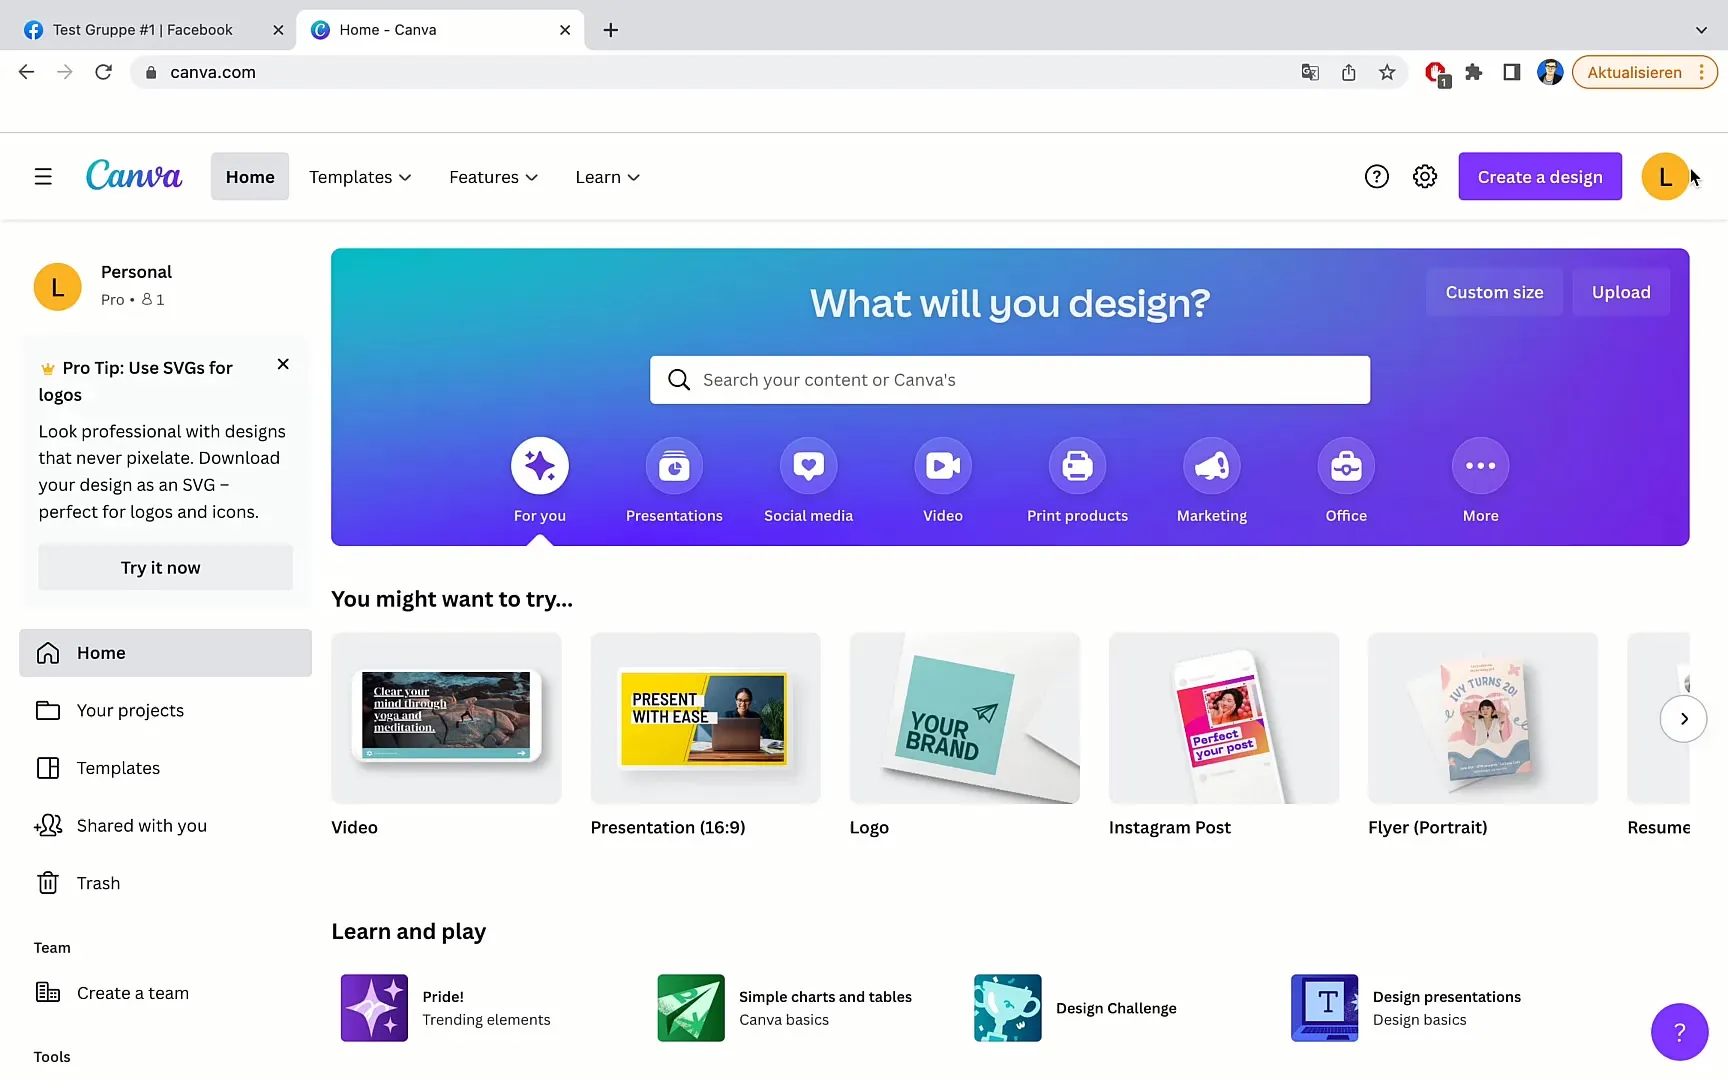The width and height of the screenshot is (1728, 1080).
Task: Select the Office category icon
Action: (1346, 466)
